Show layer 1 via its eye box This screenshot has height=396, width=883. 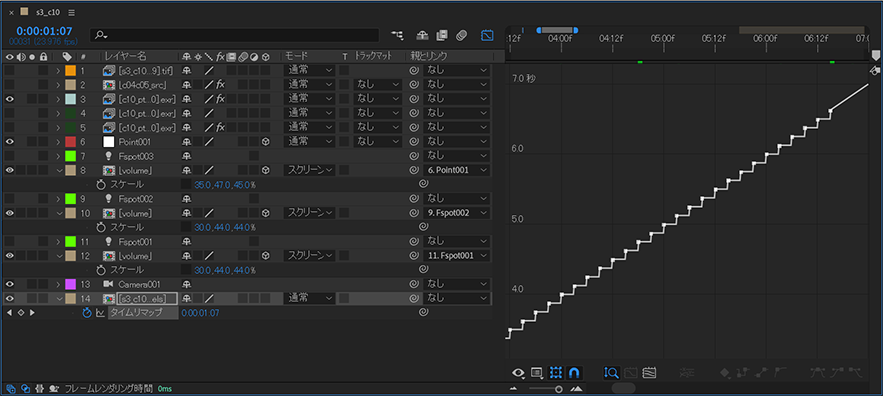(x=10, y=70)
